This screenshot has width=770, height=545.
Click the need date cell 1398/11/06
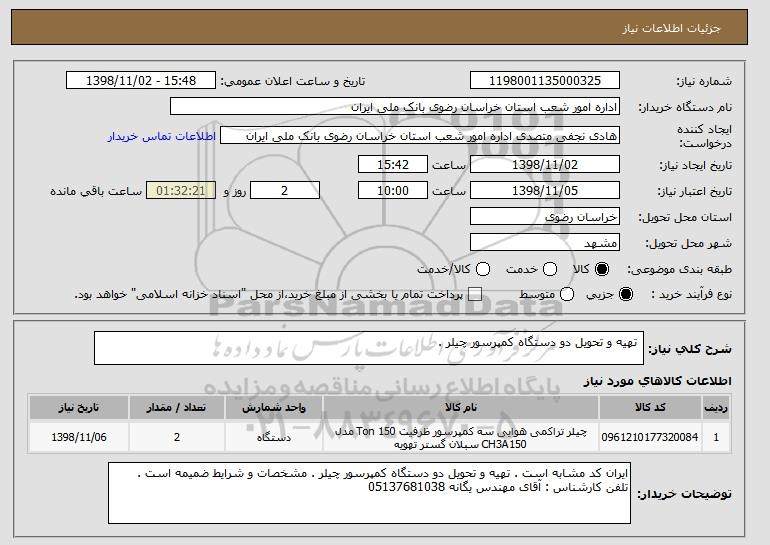[x=79, y=437]
